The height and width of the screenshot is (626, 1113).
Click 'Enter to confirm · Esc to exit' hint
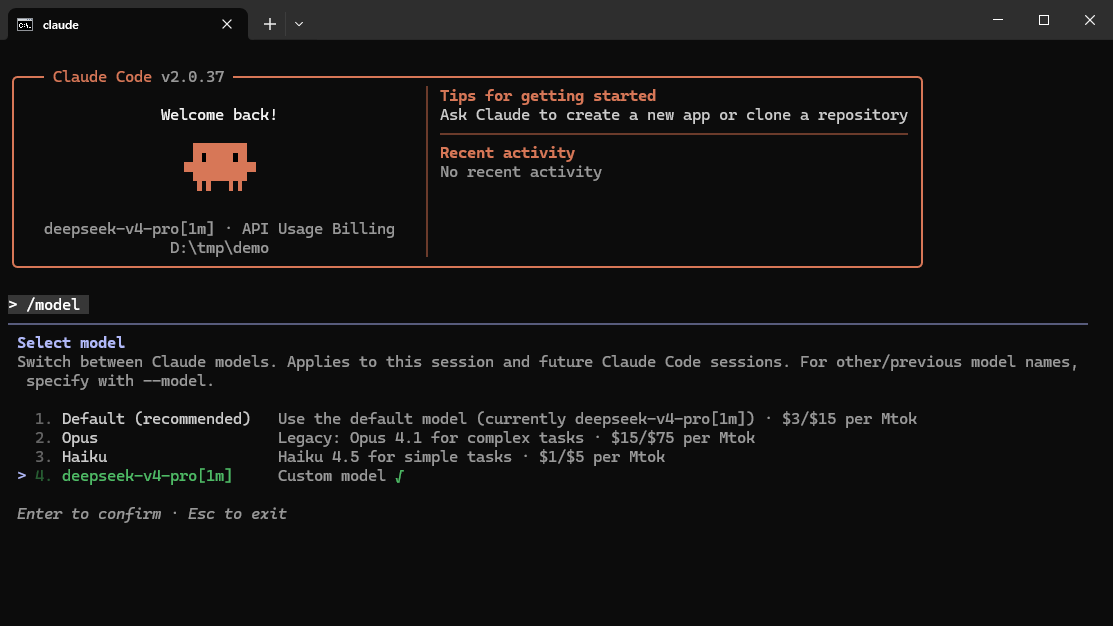[152, 514]
